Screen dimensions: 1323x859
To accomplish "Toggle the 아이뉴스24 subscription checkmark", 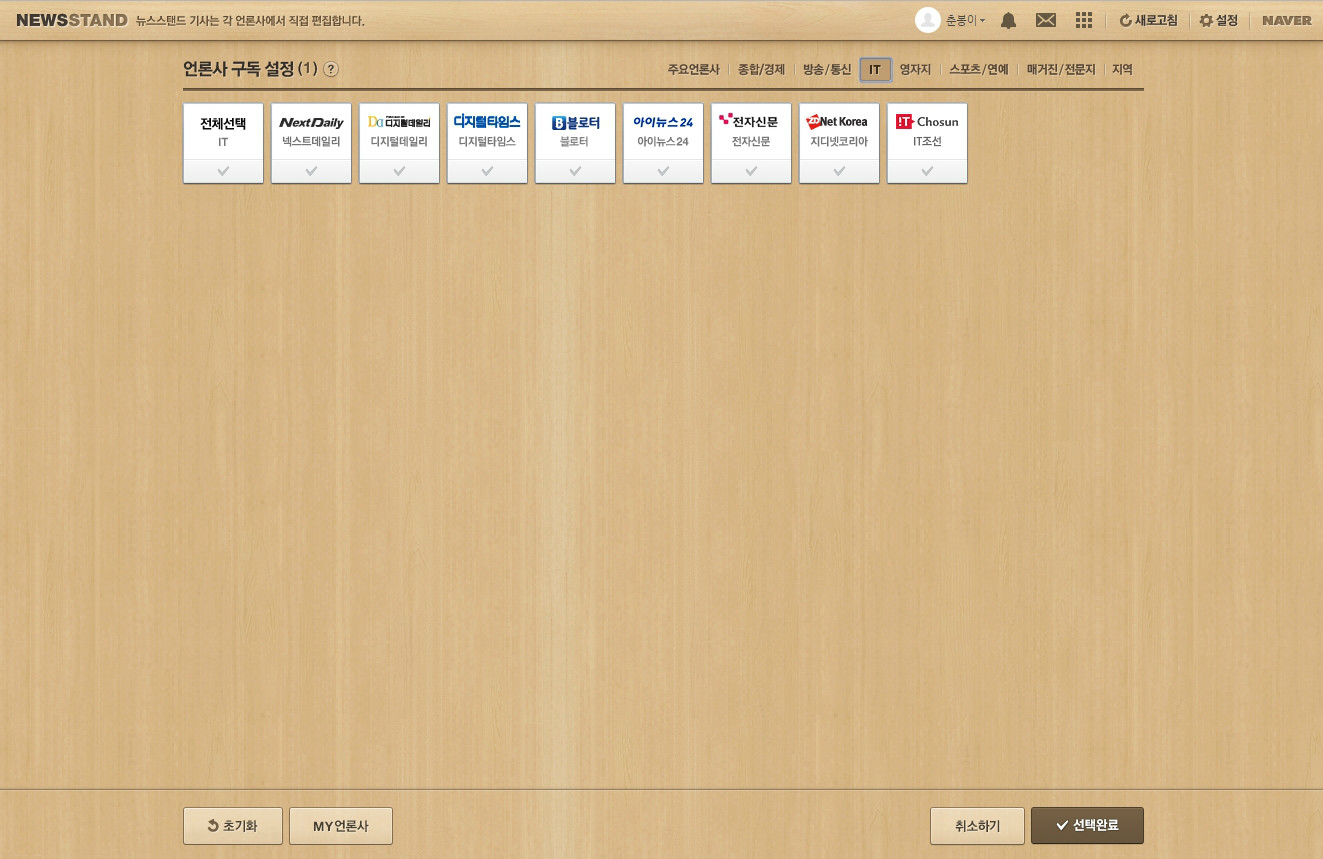I will tap(663, 171).
